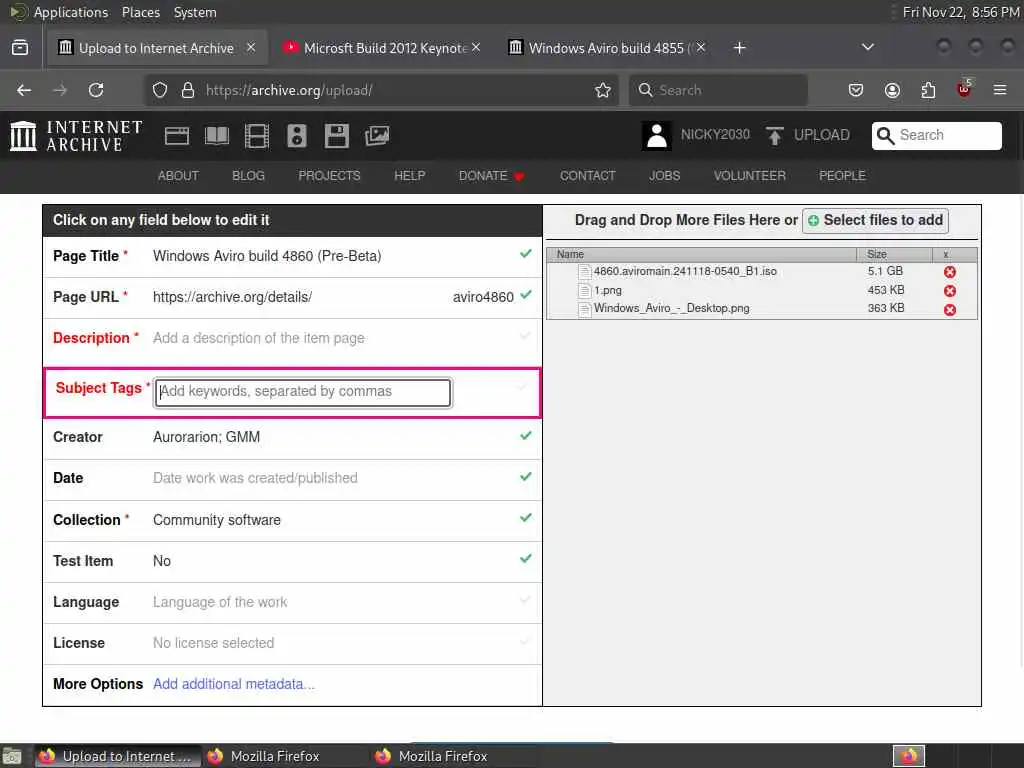Open the Applications menu

(x=71, y=12)
